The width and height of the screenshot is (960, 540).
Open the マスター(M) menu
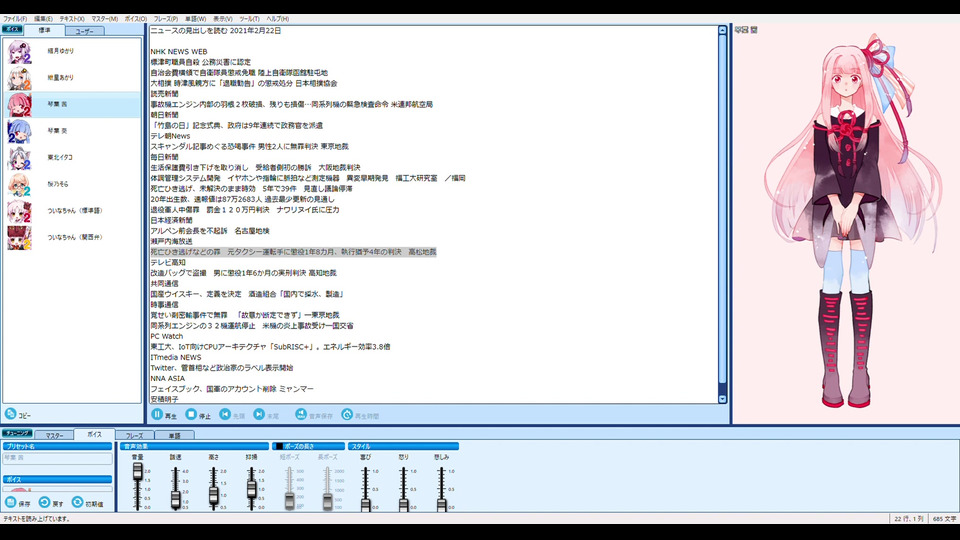click(105, 19)
